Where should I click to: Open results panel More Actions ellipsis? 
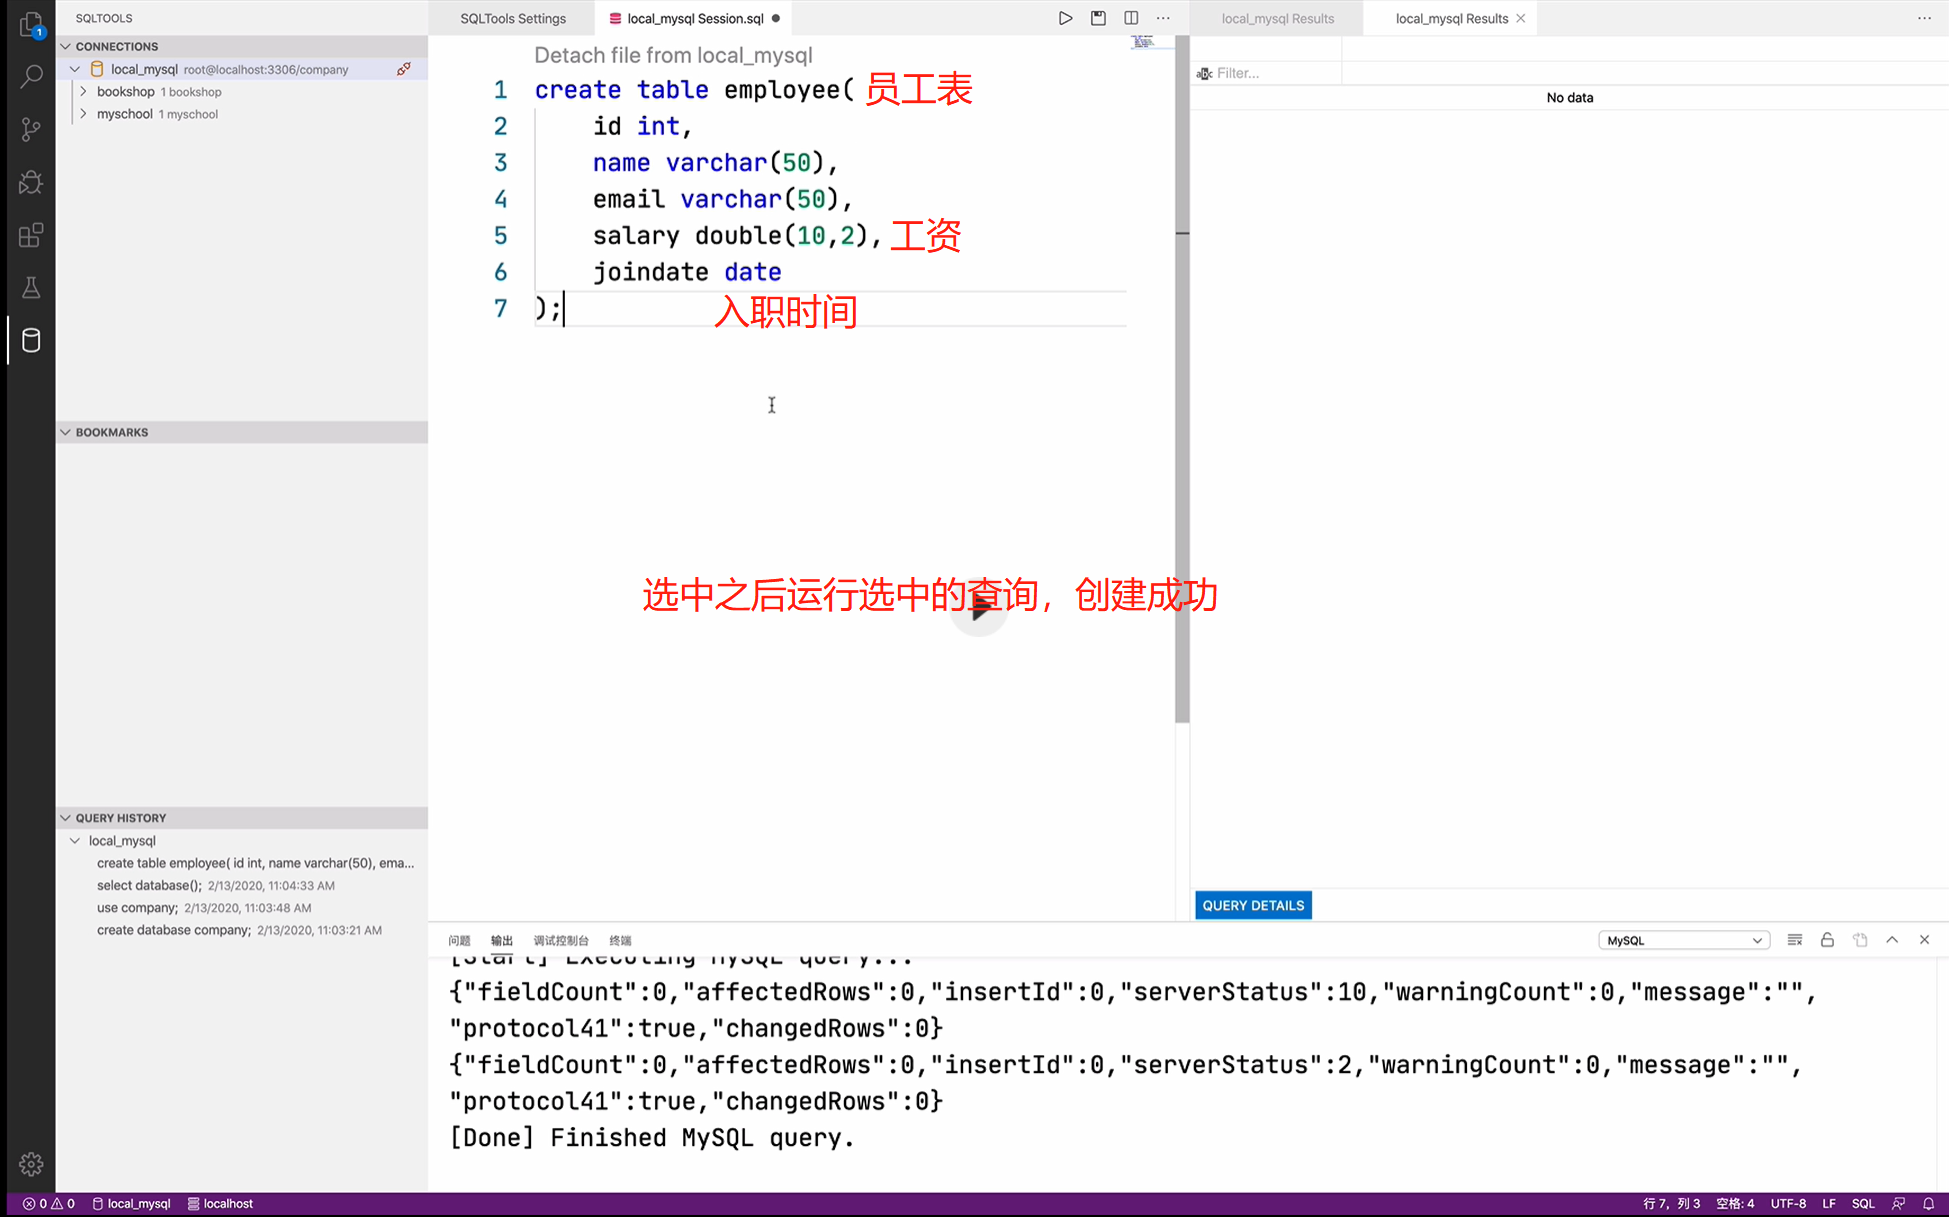point(1924,18)
